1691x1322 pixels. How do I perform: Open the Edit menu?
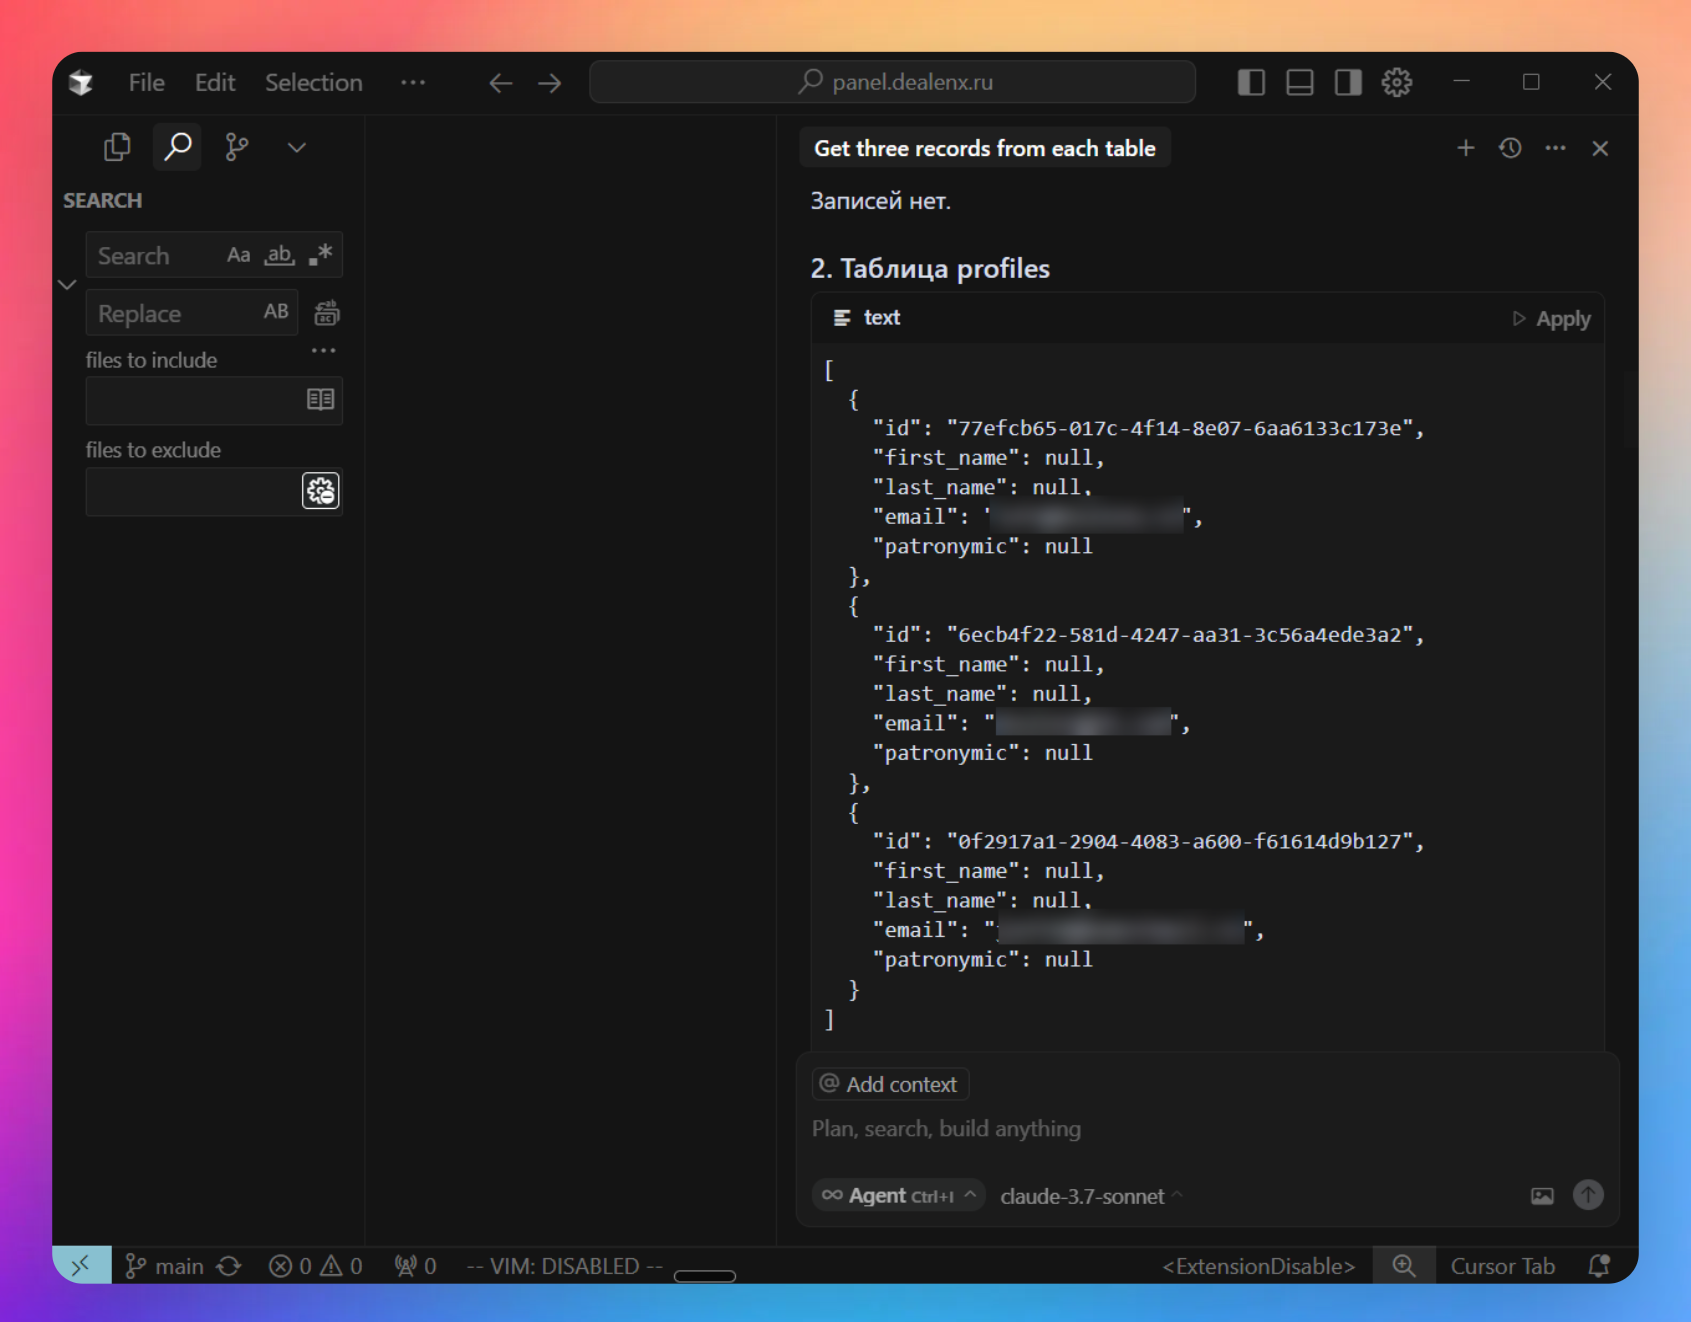(x=215, y=82)
